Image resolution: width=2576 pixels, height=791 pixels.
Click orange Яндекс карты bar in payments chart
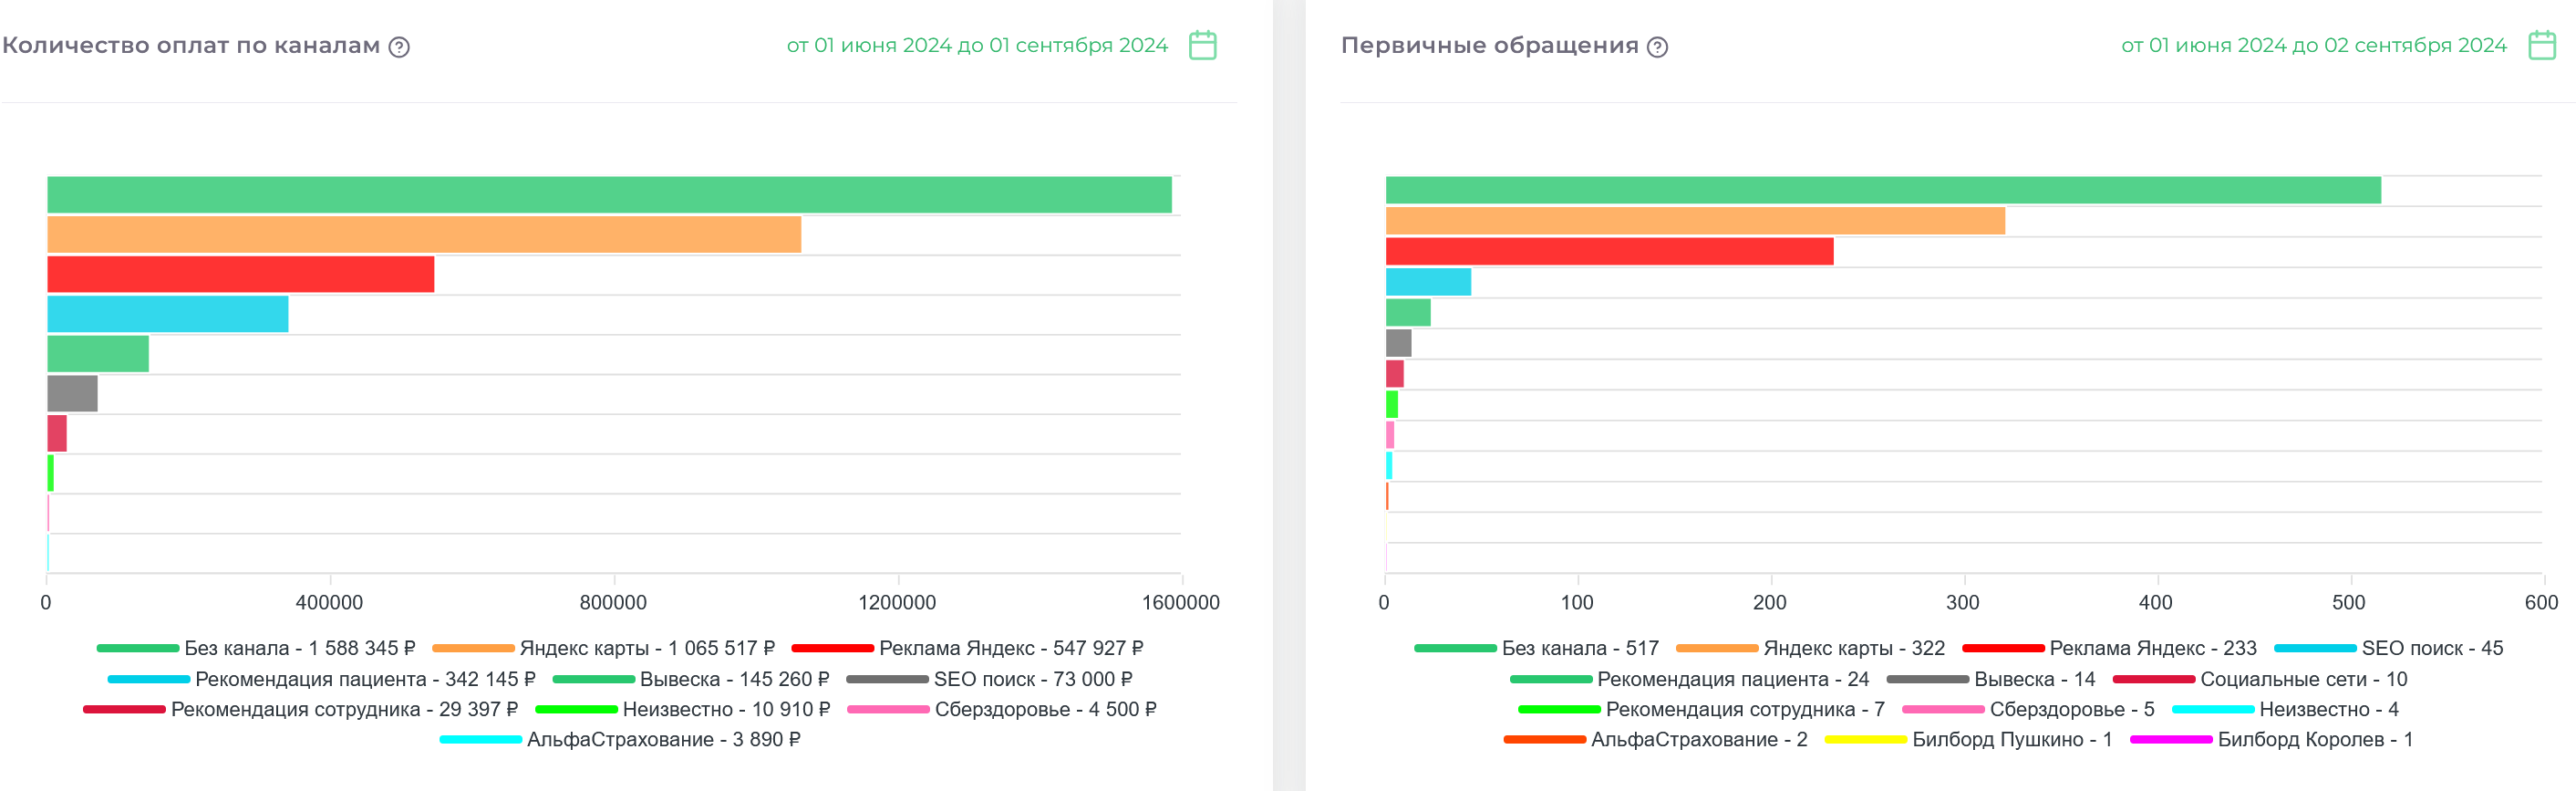[x=424, y=234]
